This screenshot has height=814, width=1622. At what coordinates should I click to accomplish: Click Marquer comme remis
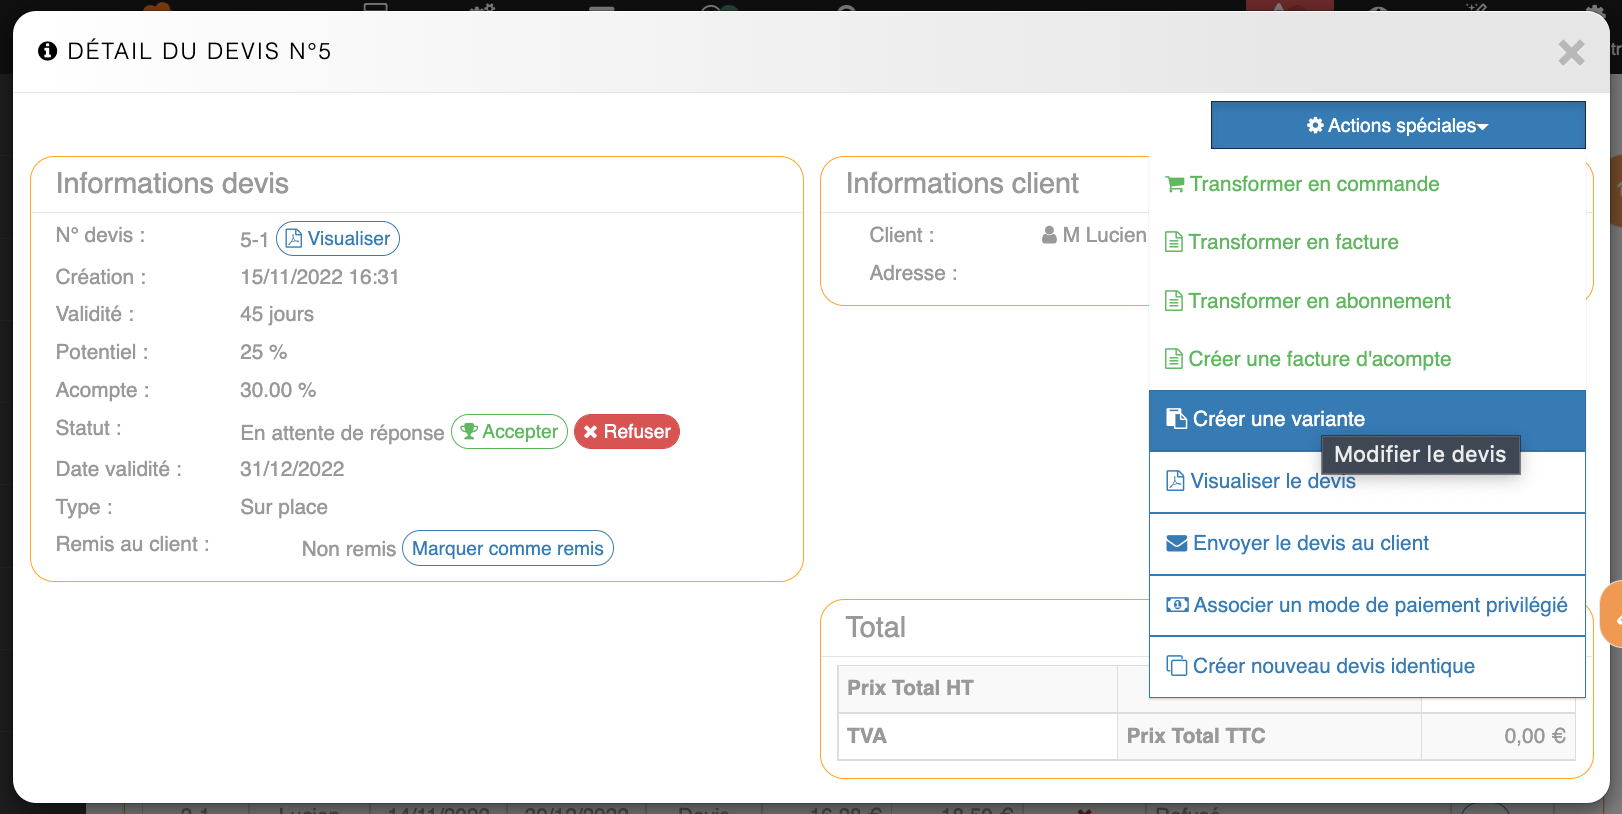(507, 549)
